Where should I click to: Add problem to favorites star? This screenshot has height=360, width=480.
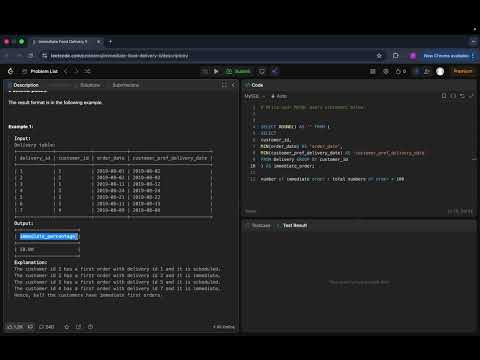click(67, 327)
